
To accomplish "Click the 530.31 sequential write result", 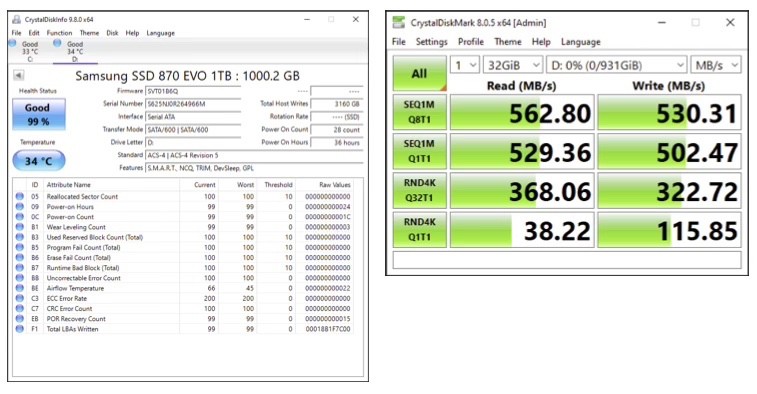I will [669, 113].
